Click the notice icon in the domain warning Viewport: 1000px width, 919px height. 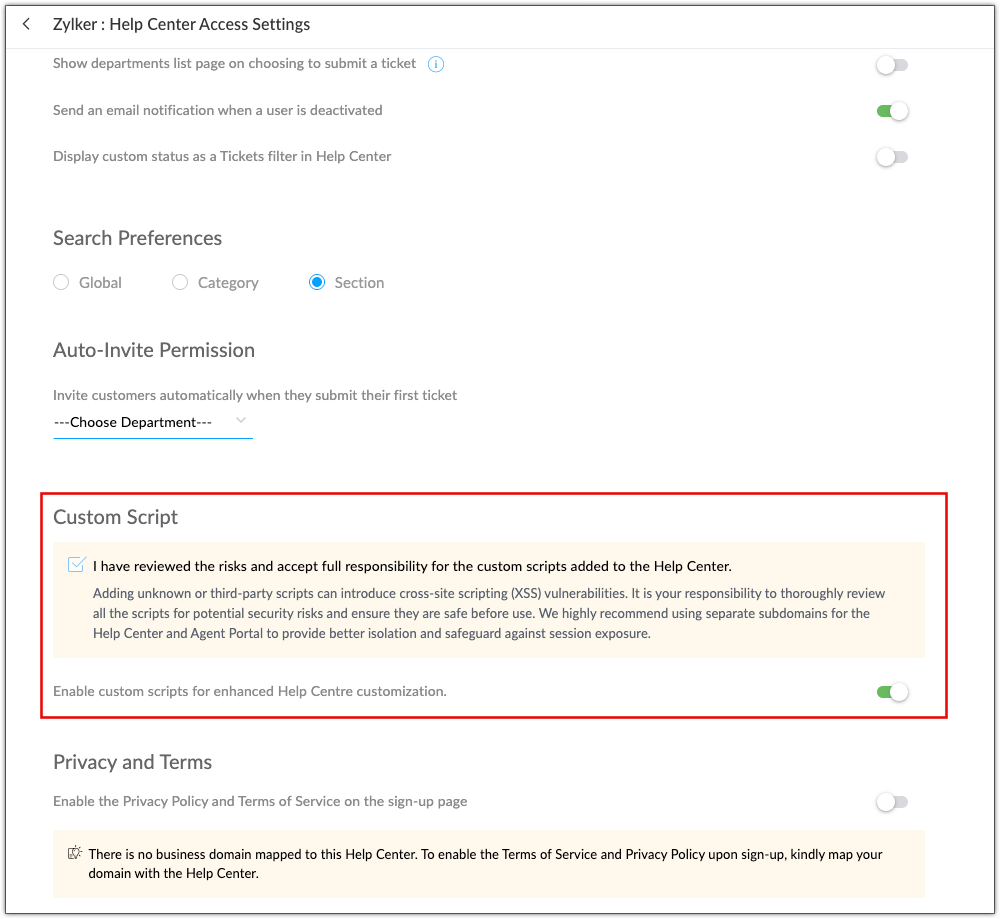tap(74, 854)
